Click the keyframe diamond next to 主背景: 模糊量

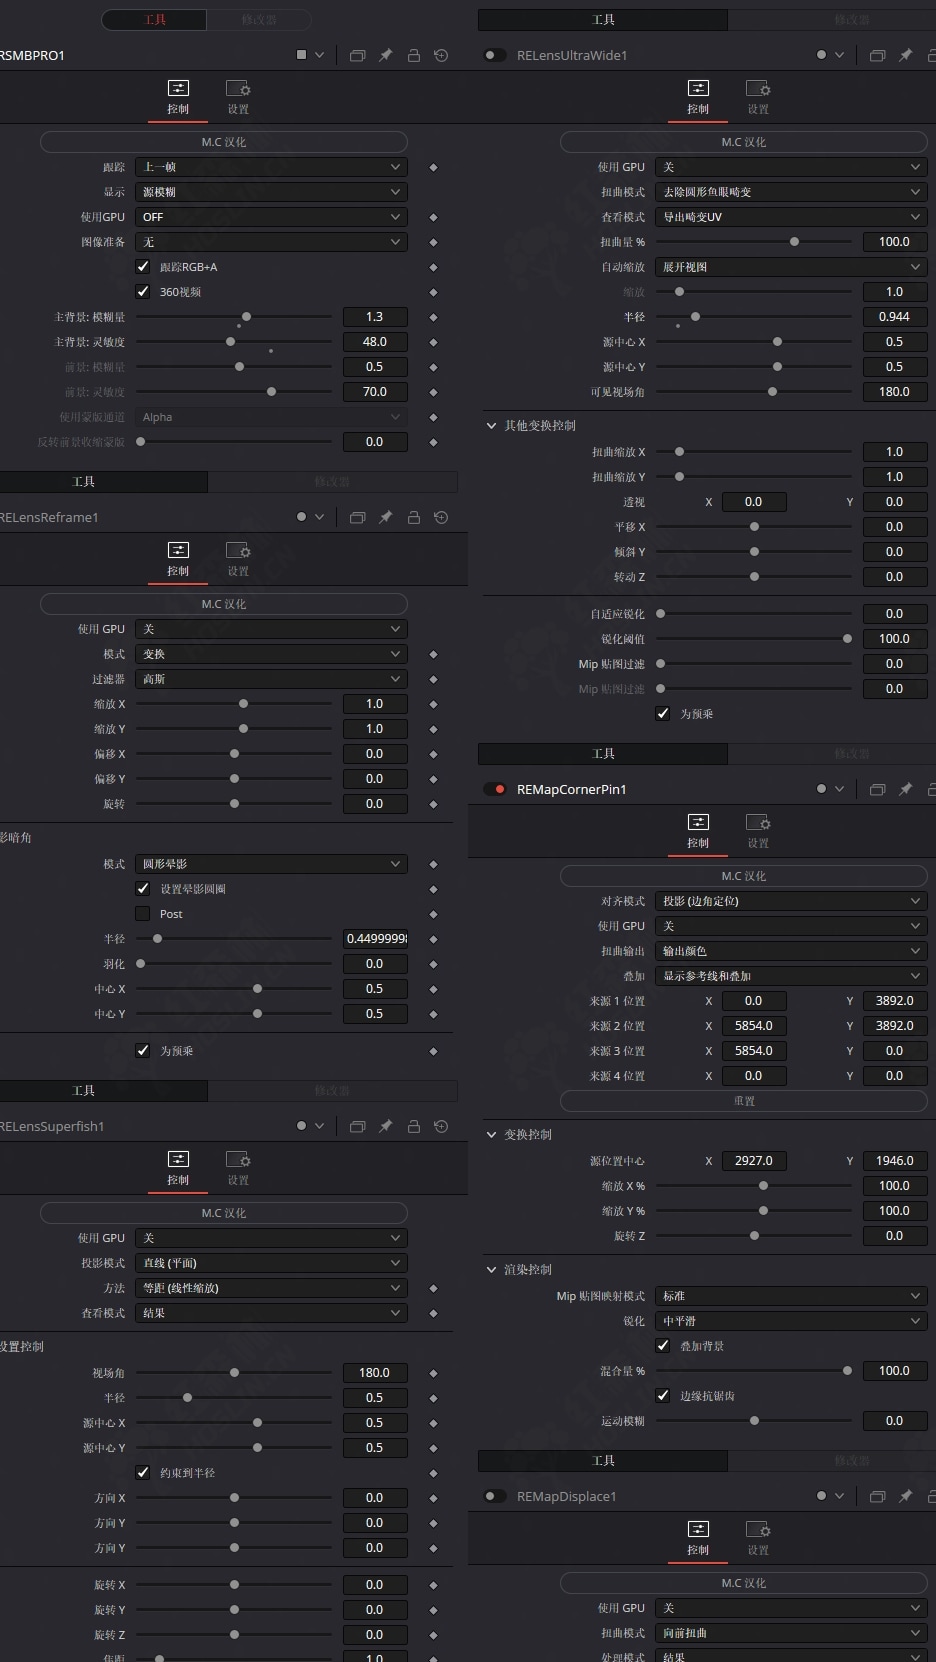(x=433, y=317)
